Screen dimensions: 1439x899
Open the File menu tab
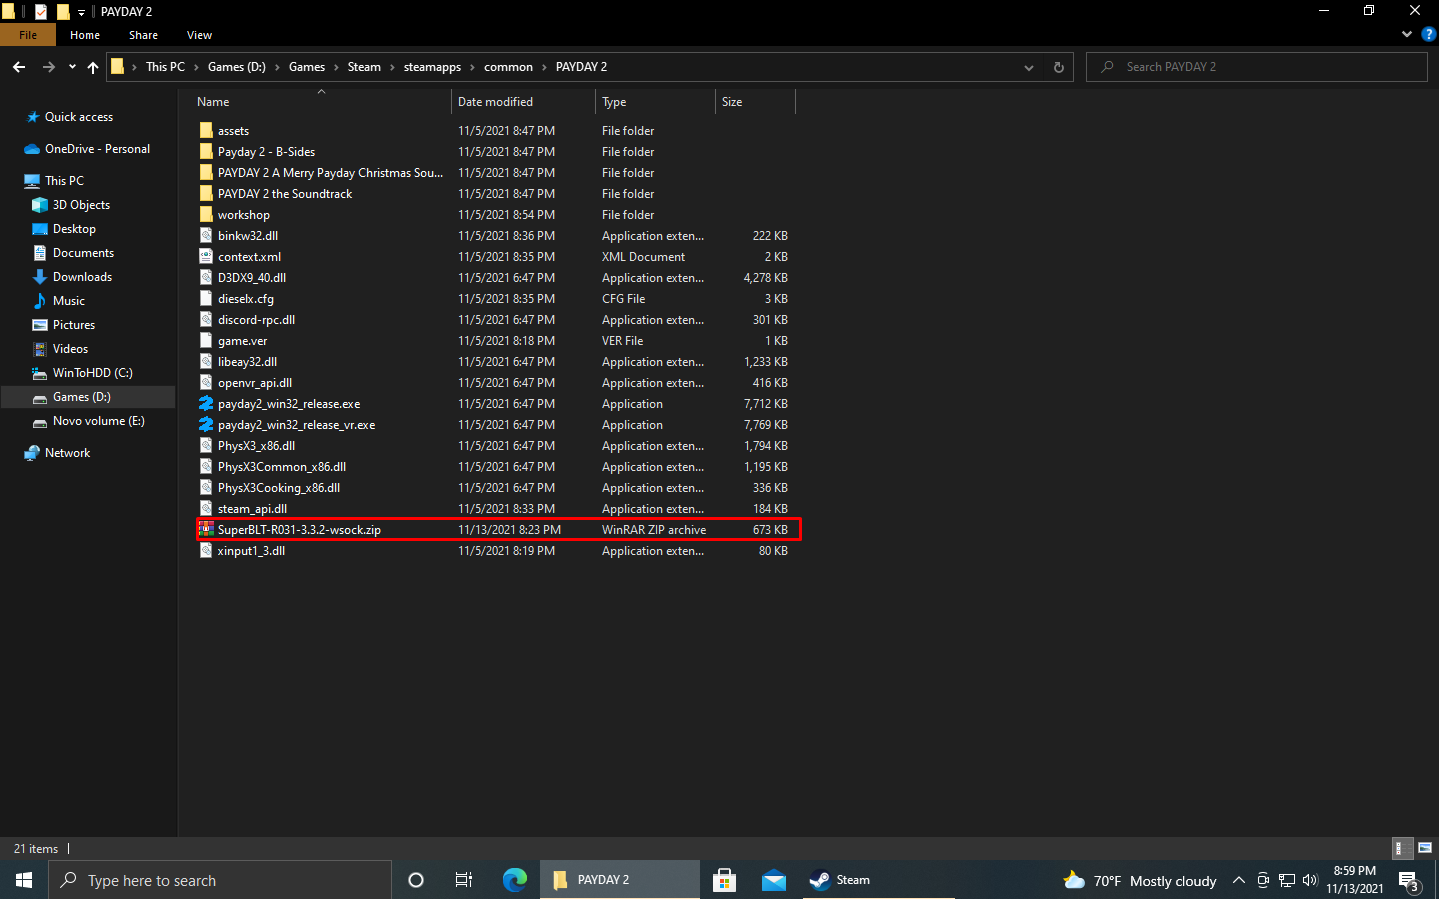(28, 35)
